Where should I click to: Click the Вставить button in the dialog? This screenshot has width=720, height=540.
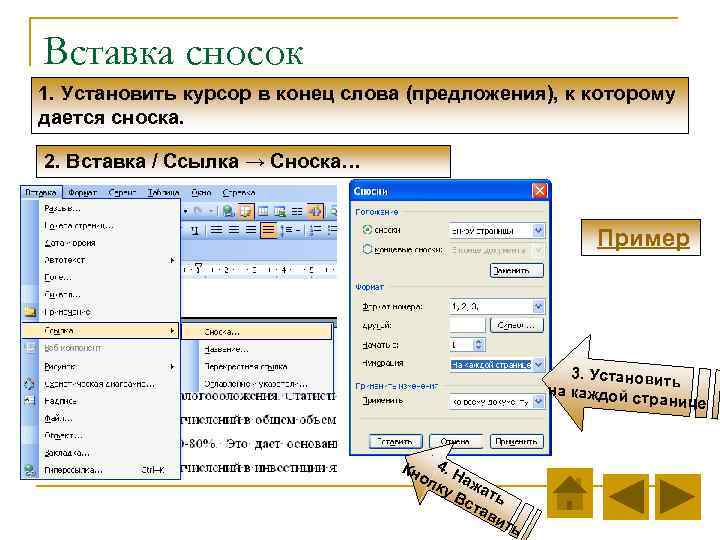click(x=395, y=442)
